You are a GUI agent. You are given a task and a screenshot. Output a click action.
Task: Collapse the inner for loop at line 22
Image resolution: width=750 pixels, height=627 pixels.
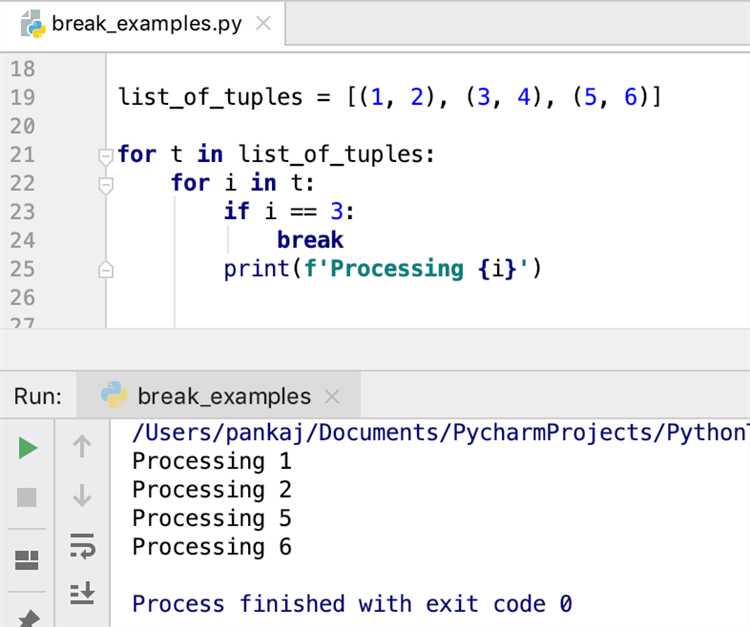click(x=105, y=185)
